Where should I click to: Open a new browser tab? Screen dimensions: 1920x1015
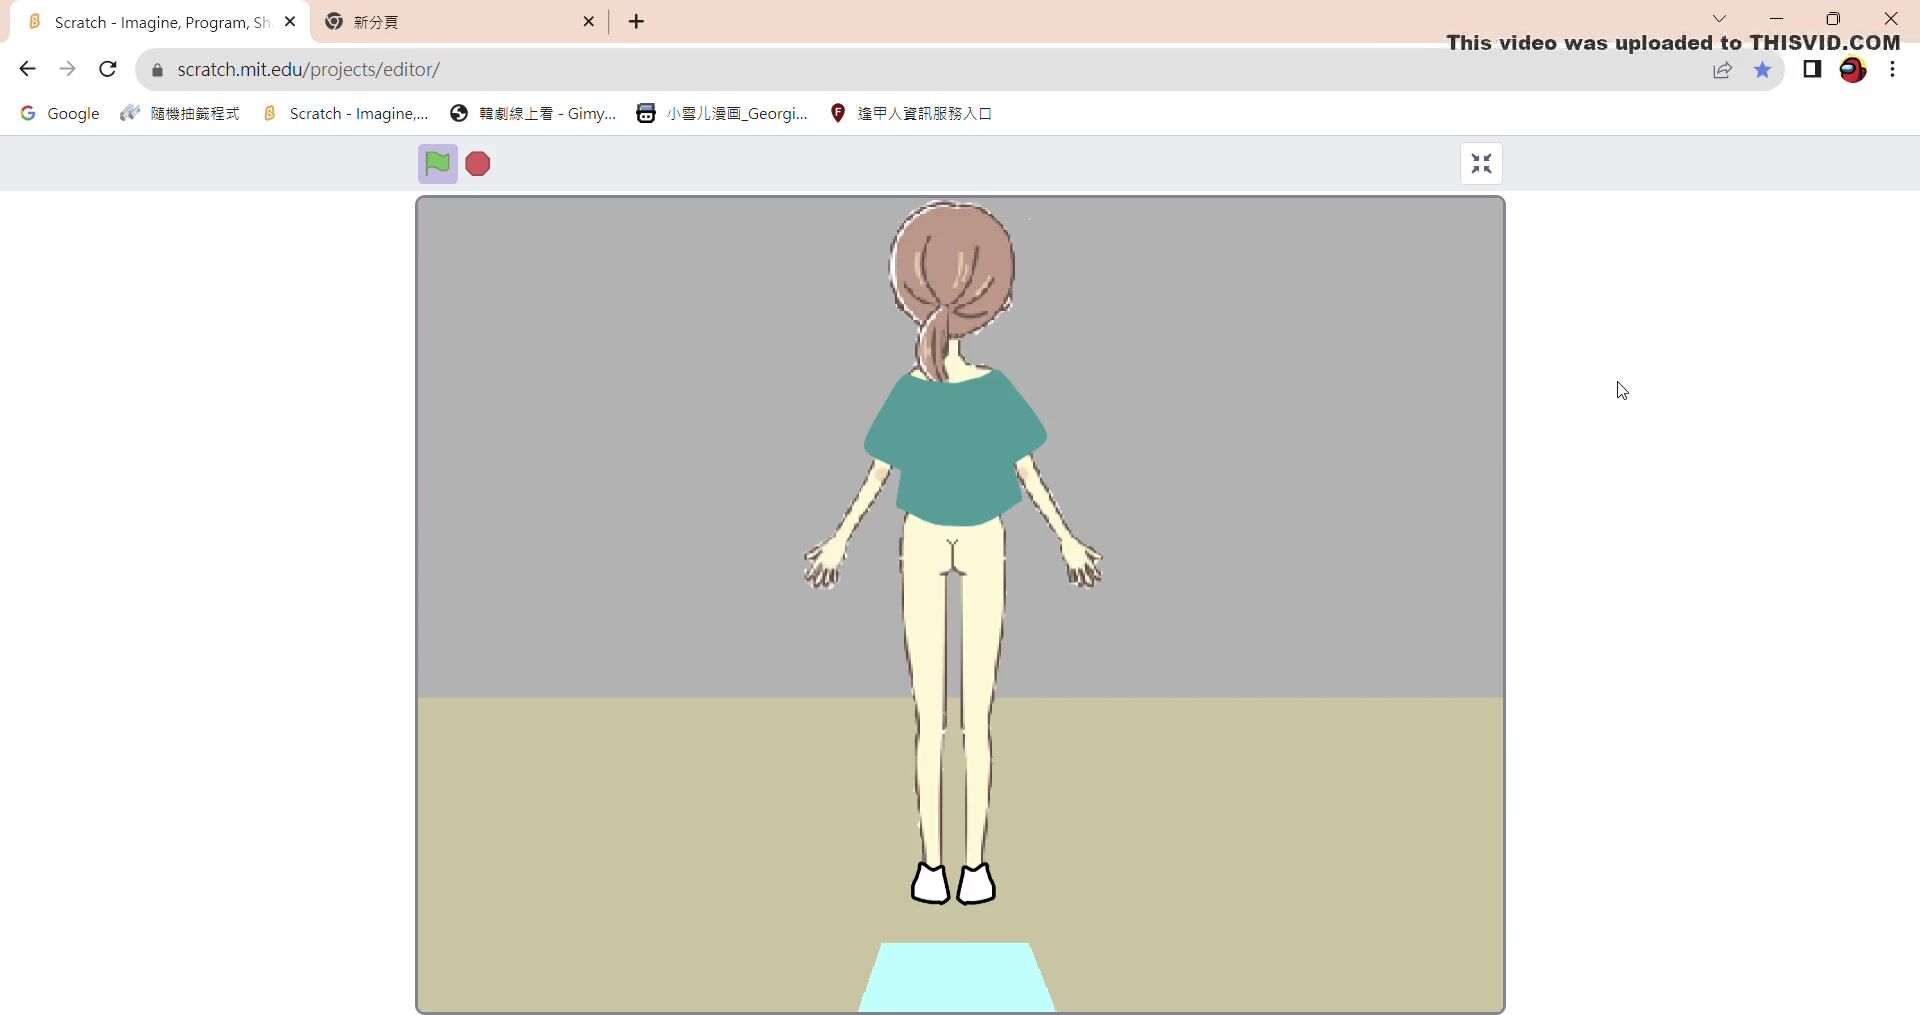pos(637,22)
